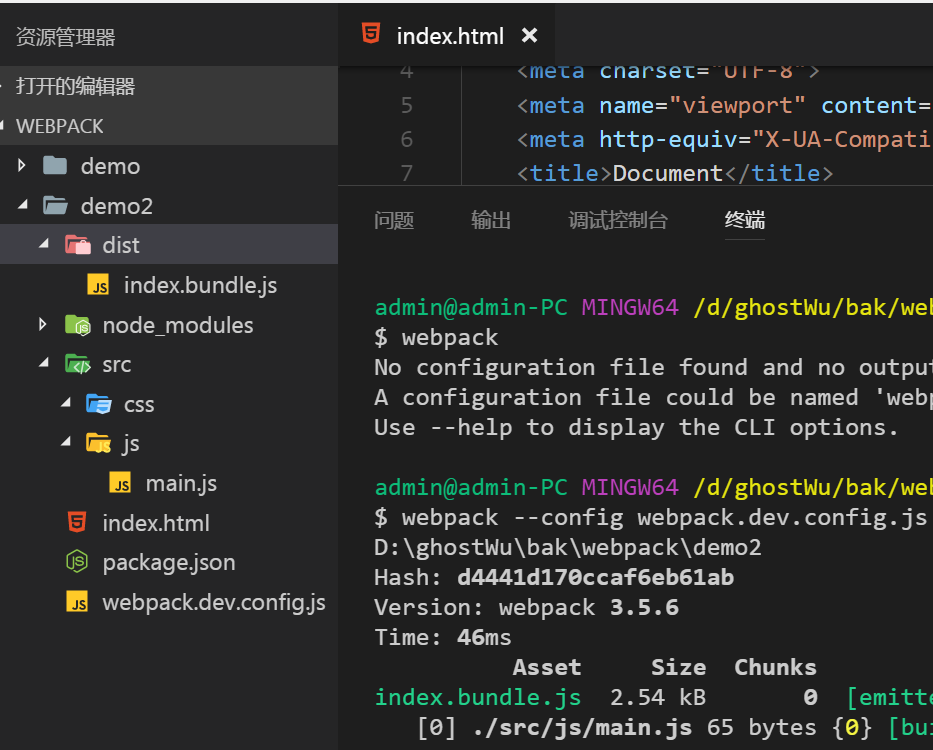Collapse the js folder arrow
Image resolution: width=933 pixels, height=750 pixels.
coord(67,443)
